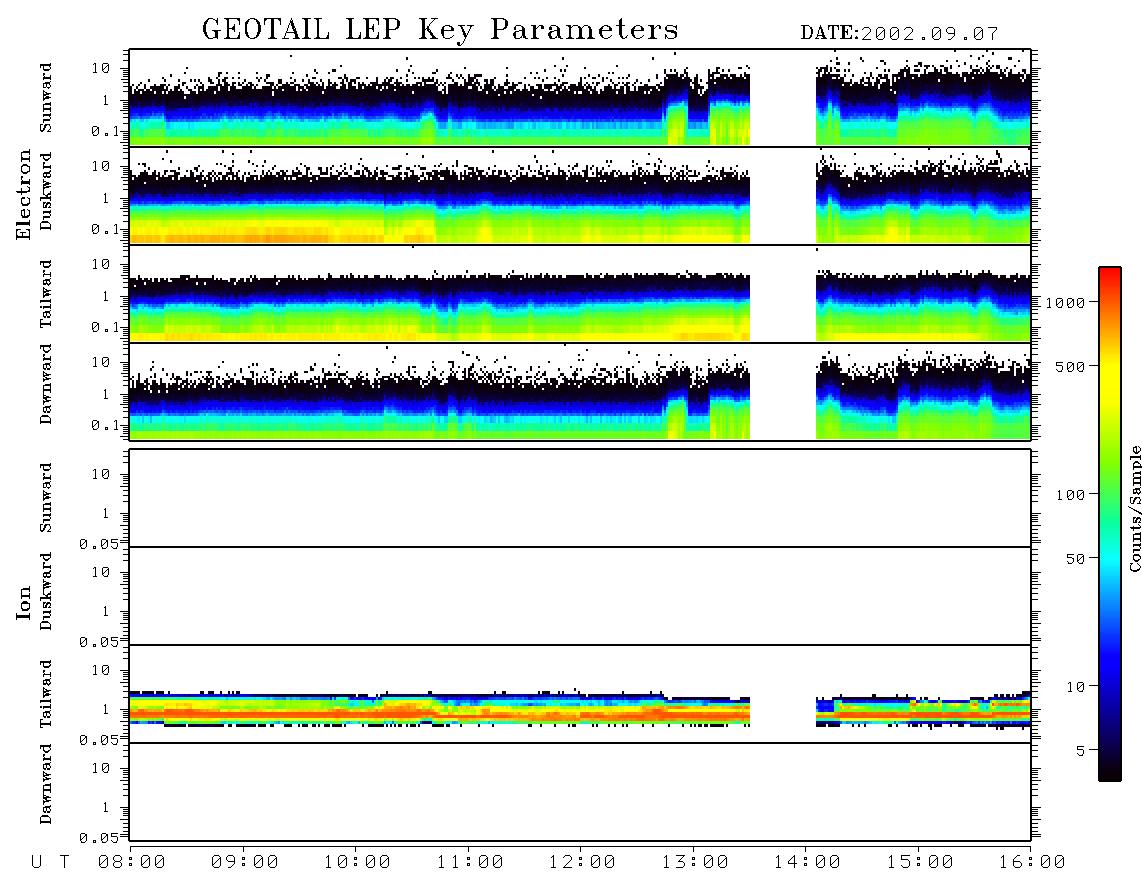Click the "U T" time axis label
The width and height of the screenshot is (1142, 880).
click(x=51, y=862)
